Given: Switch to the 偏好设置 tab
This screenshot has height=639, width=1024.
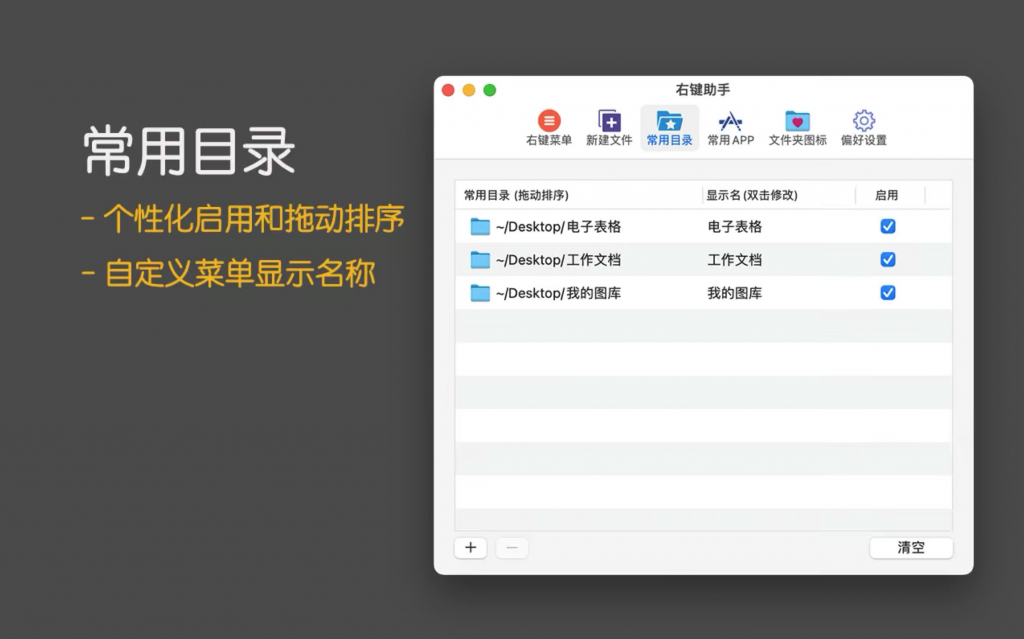Looking at the screenshot, I should (x=862, y=127).
